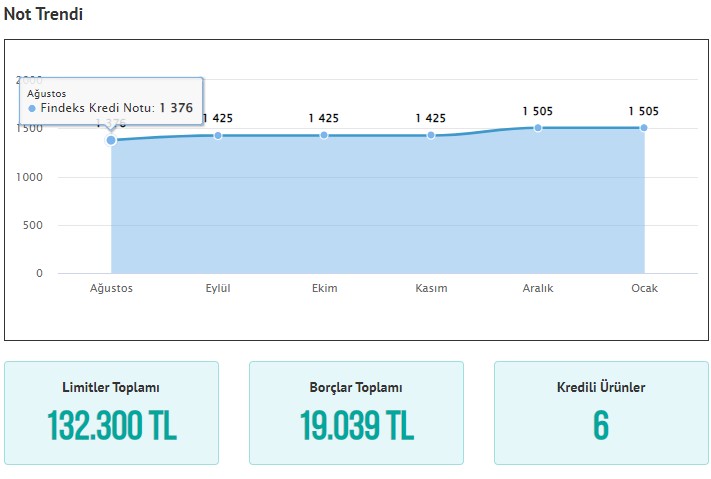The height and width of the screenshot is (479, 711).
Task: Click the Ocak x-axis label
Action: coord(644,289)
